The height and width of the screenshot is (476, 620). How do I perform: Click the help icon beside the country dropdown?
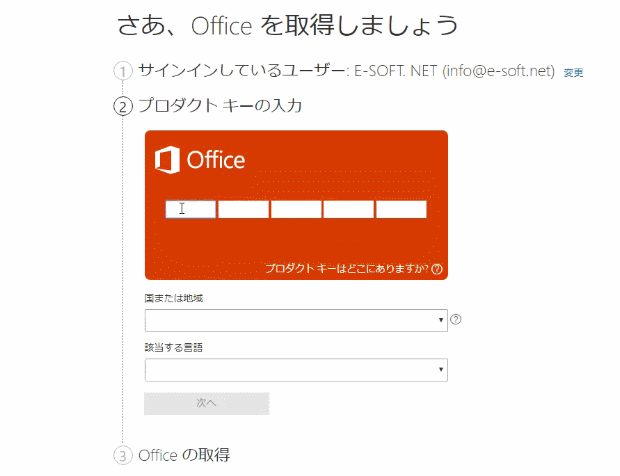456,319
